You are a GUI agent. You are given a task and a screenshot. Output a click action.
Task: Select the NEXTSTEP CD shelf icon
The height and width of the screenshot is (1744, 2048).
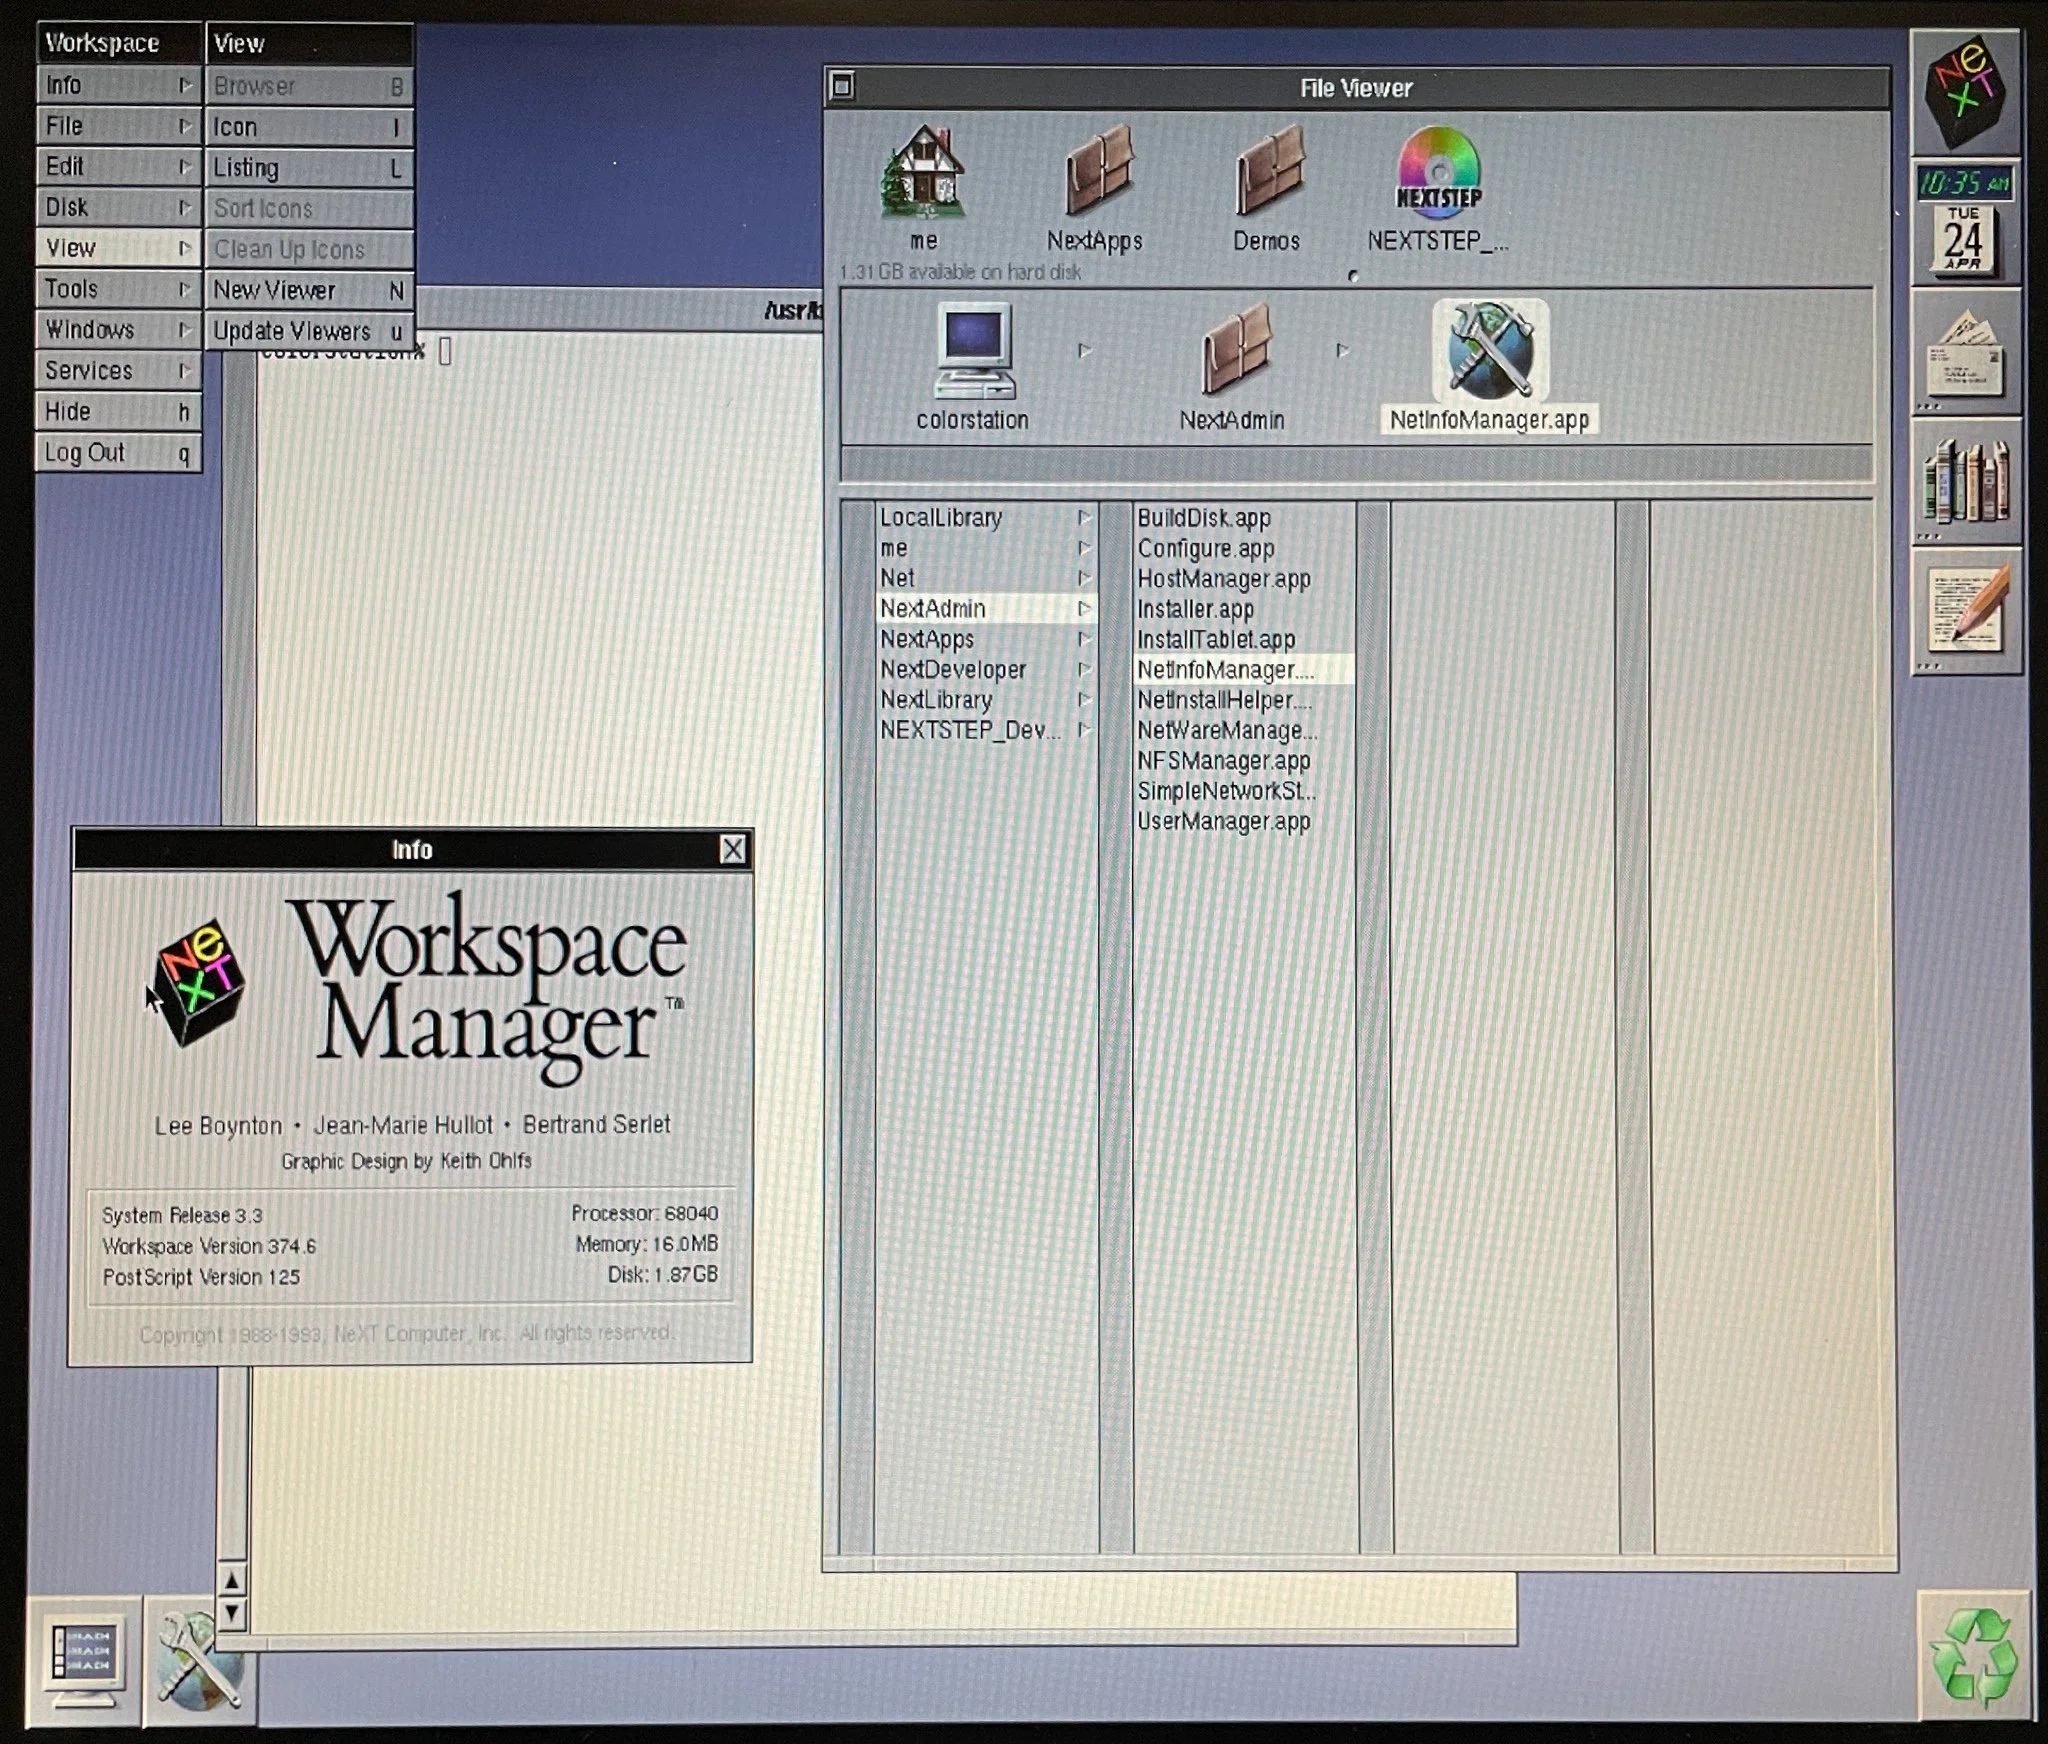[x=1438, y=172]
